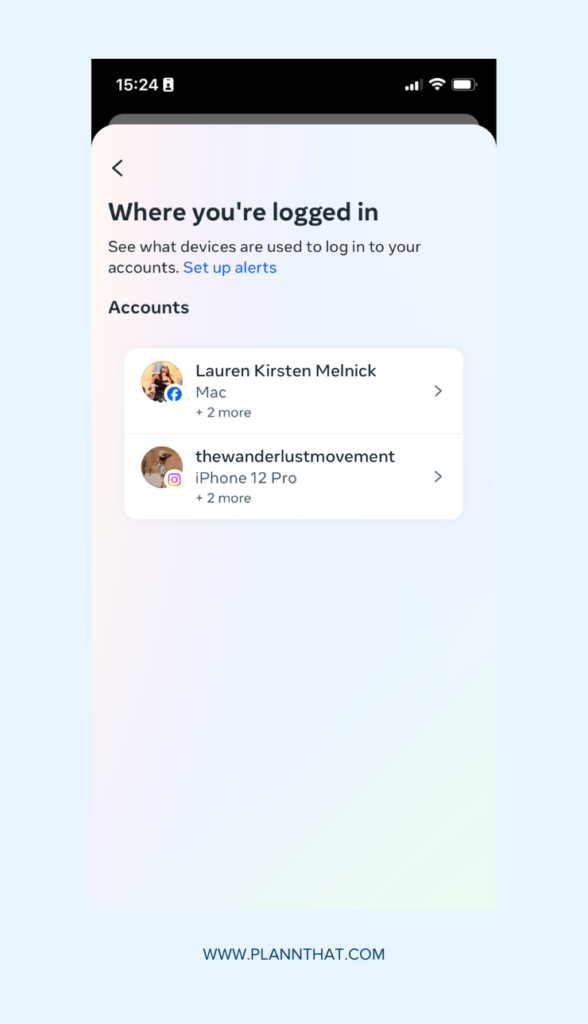The image size is (588, 1024).
Task: Expand Lauren Kirsten Melnick's row via right chevron
Action: coord(438,391)
